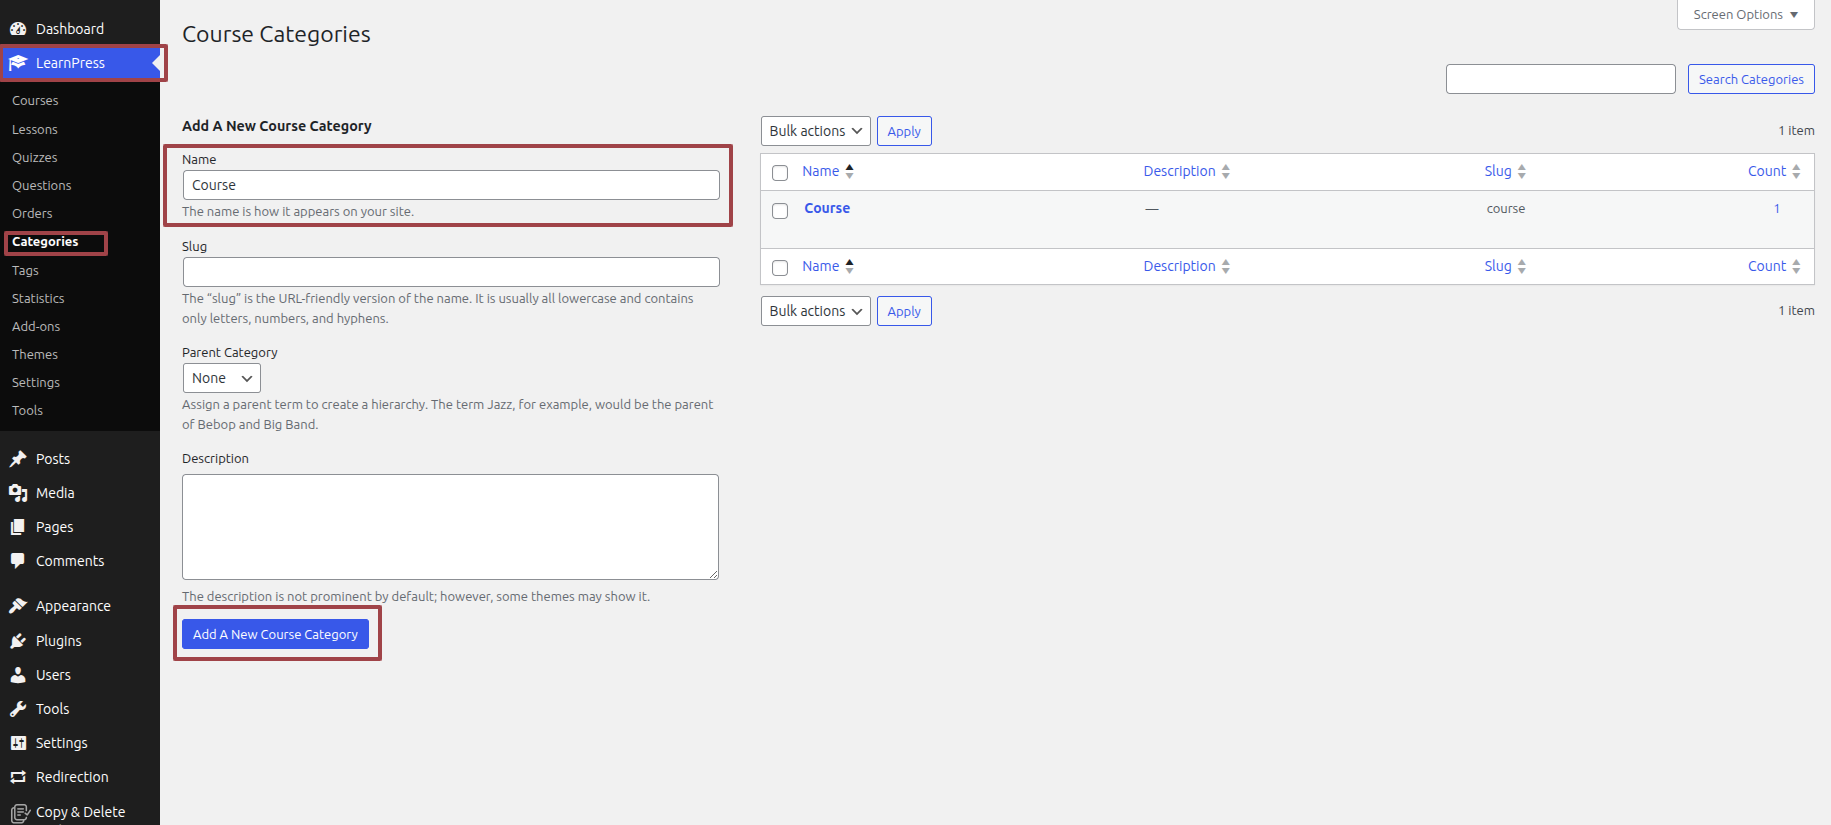Image resolution: width=1831 pixels, height=825 pixels.
Task: Expand the Parent Category dropdown
Action: [x=221, y=378]
